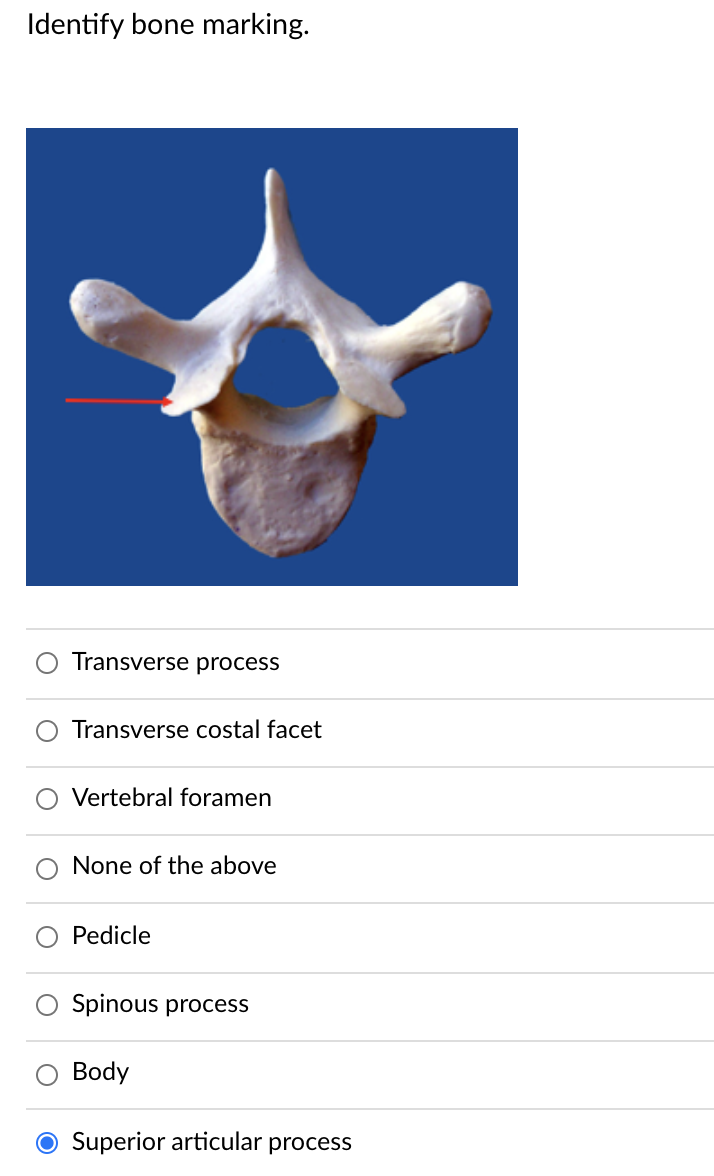Click the vertebra bone image
The image size is (714, 1176).
(x=271, y=355)
